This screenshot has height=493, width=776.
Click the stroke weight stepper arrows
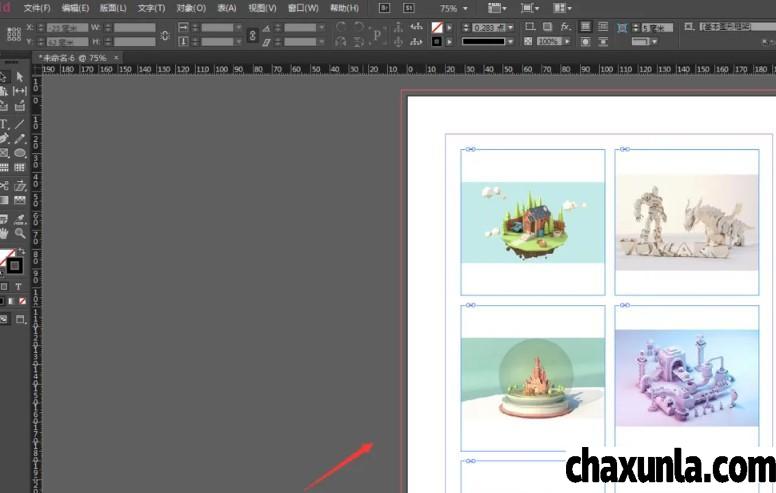pos(466,28)
